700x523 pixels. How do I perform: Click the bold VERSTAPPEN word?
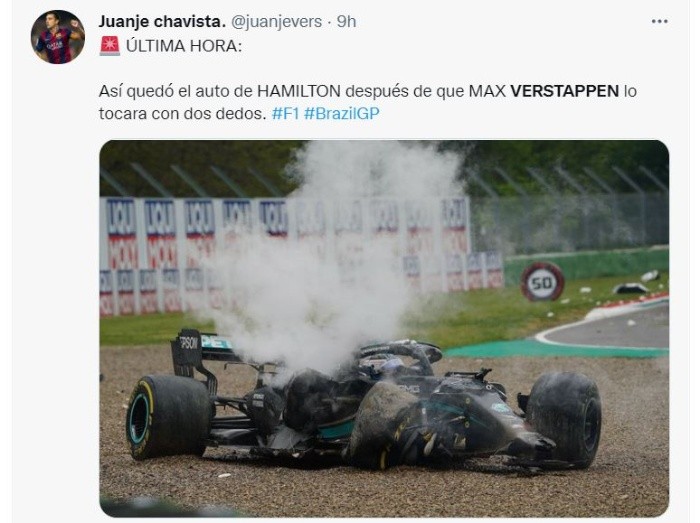(564, 91)
